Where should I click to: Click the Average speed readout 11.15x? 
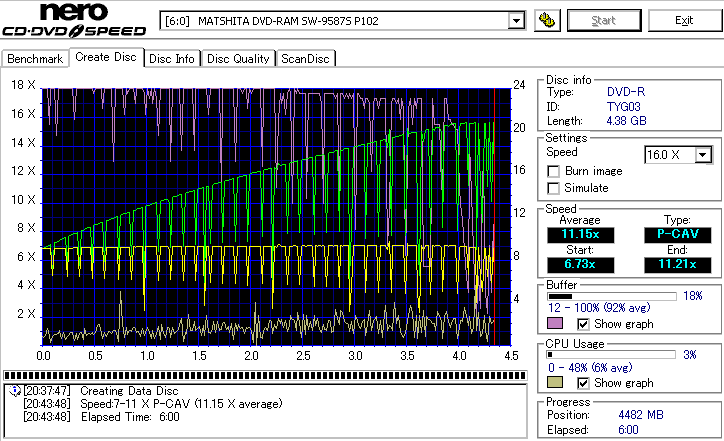(x=580, y=234)
